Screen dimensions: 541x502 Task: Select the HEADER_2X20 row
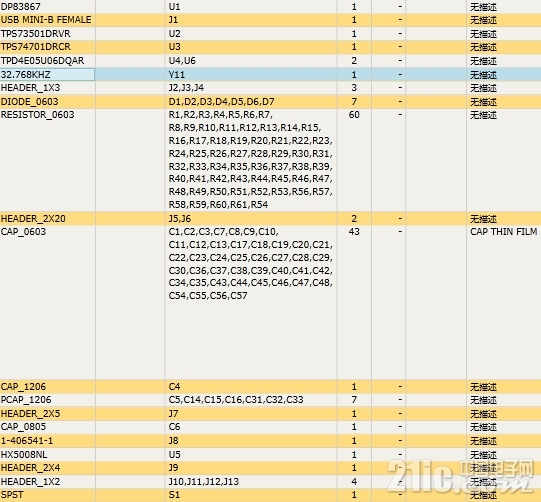tap(270, 218)
